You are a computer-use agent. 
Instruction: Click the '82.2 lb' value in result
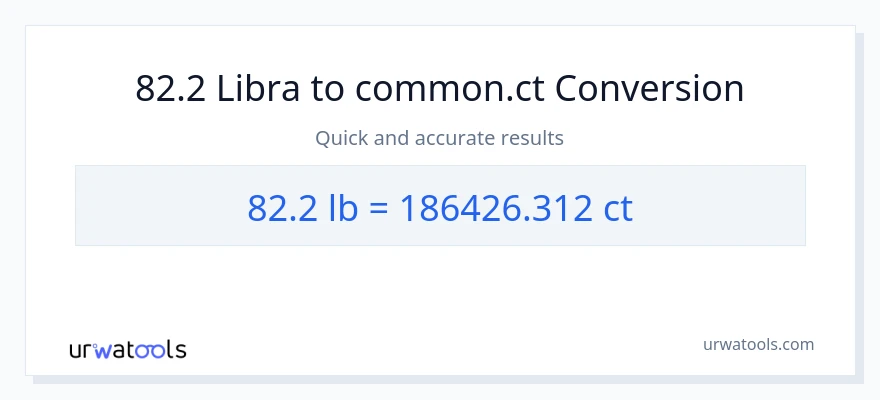(x=301, y=207)
